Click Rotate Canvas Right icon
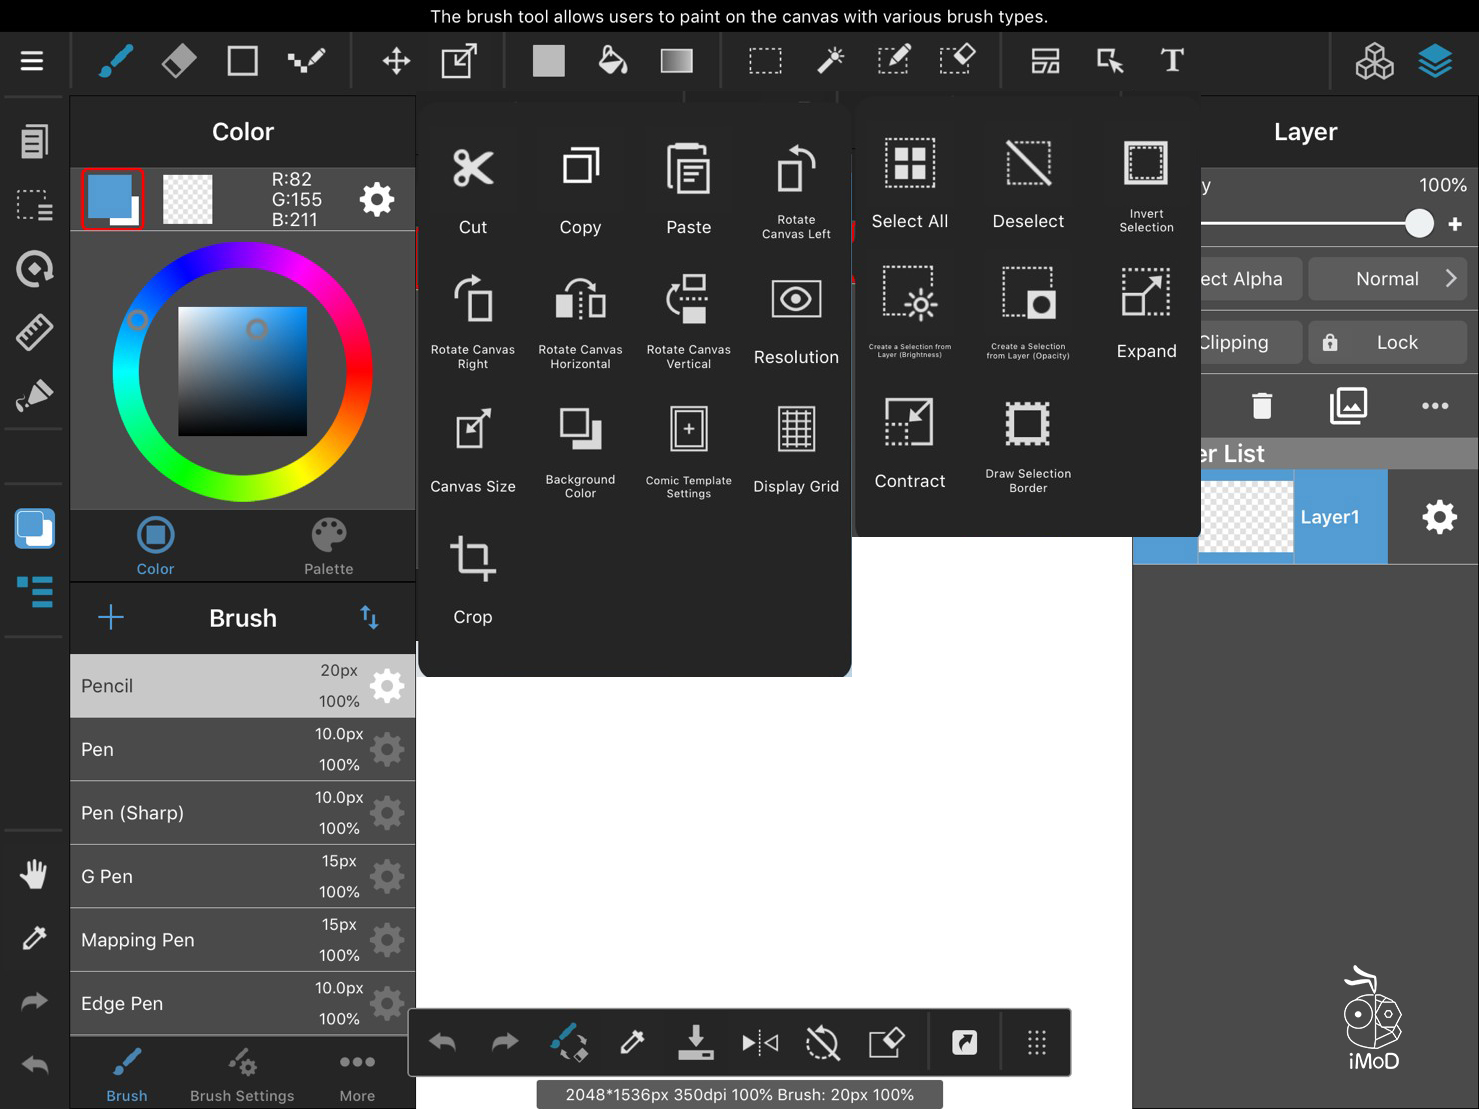Screen dimensions: 1479x1109 click(x=473, y=300)
